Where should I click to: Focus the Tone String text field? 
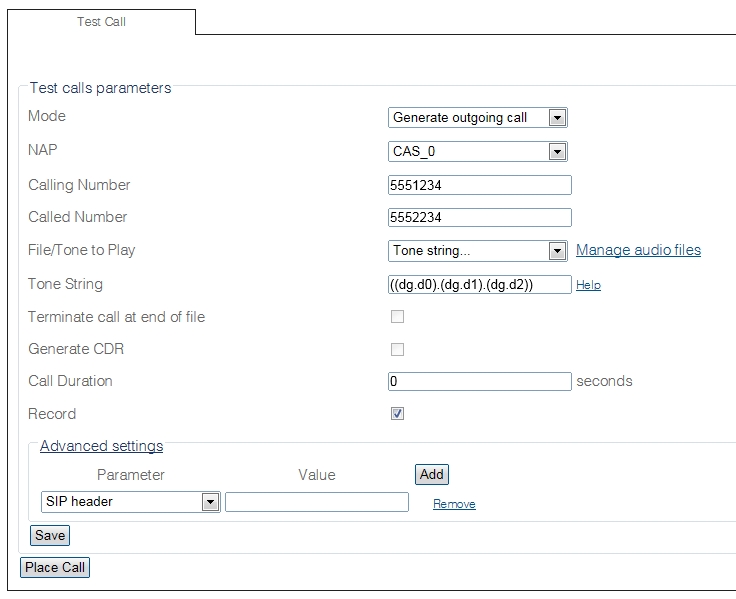coord(479,285)
